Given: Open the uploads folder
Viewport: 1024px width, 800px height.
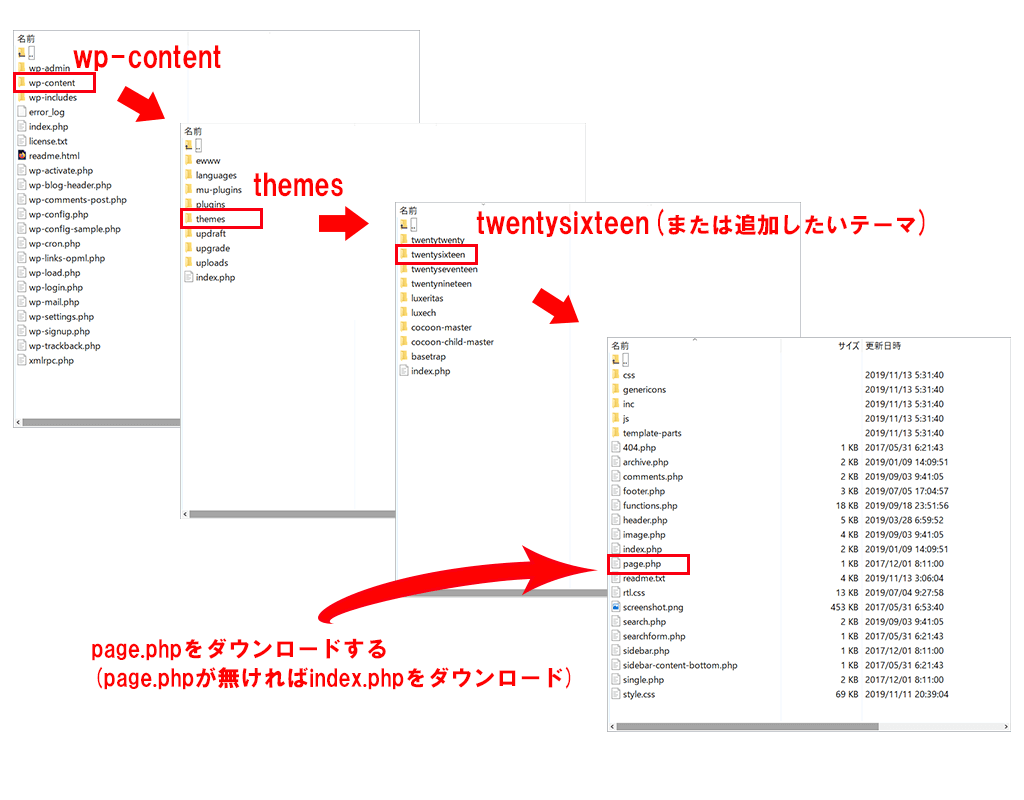Looking at the screenshot, I should (x=211, y=263).
